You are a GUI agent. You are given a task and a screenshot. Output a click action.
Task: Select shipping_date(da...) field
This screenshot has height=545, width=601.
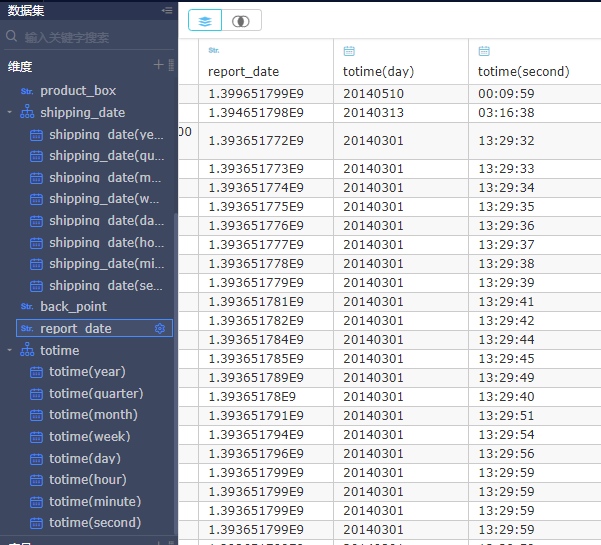tap(107, 221)
